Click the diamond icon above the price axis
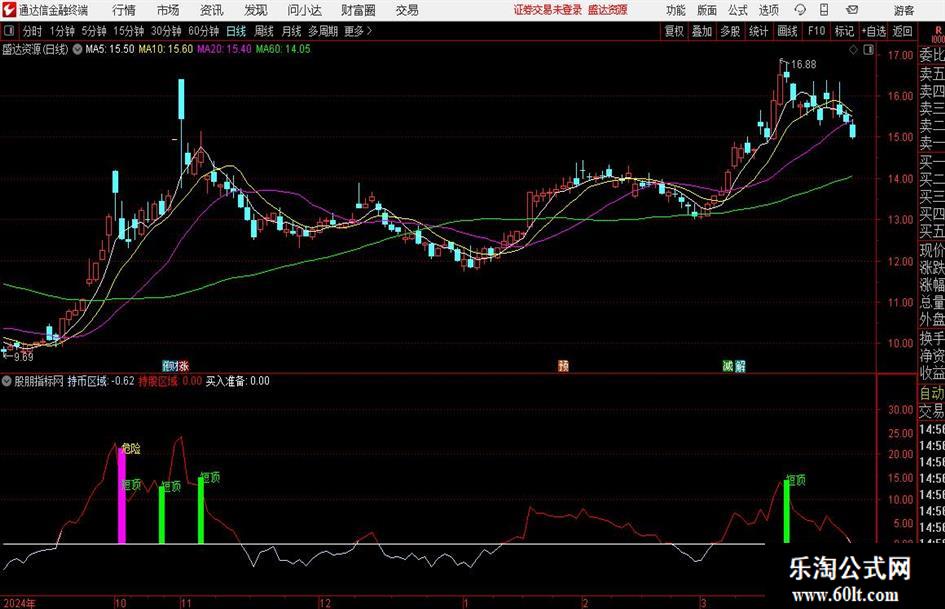 [x=853, y=50]
